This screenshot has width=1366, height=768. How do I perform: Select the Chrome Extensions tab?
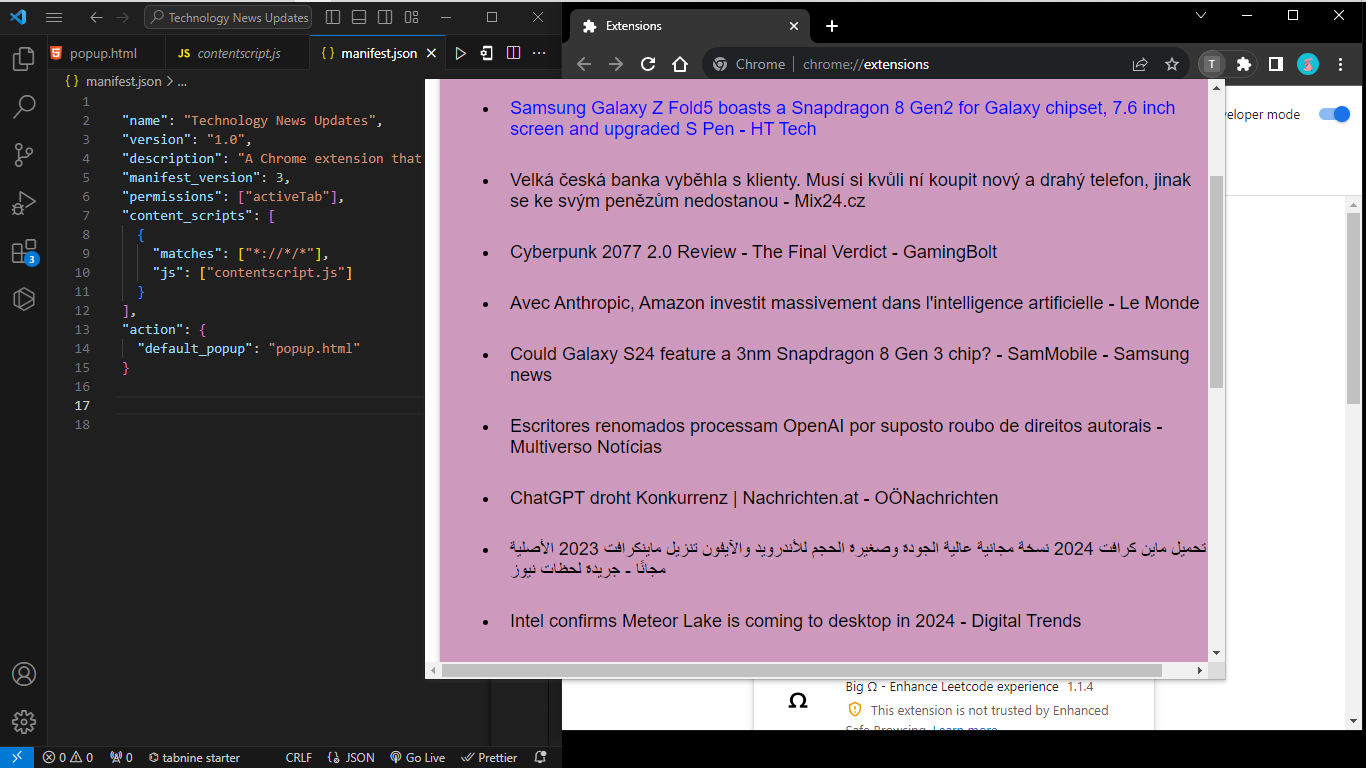(692, 26)
